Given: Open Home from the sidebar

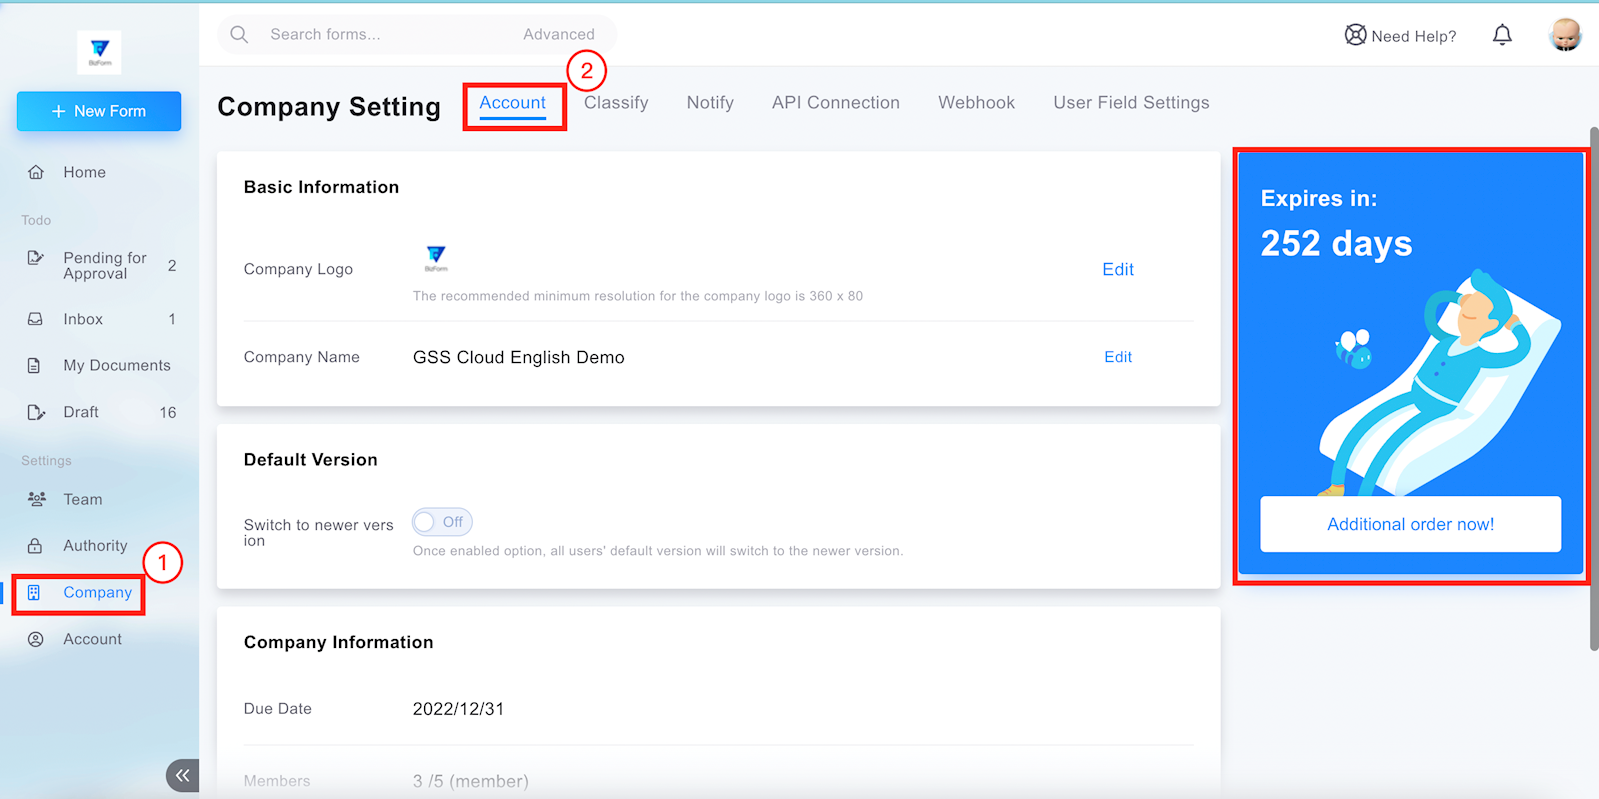Looking at the screenshot, I should tap(84, 172).
